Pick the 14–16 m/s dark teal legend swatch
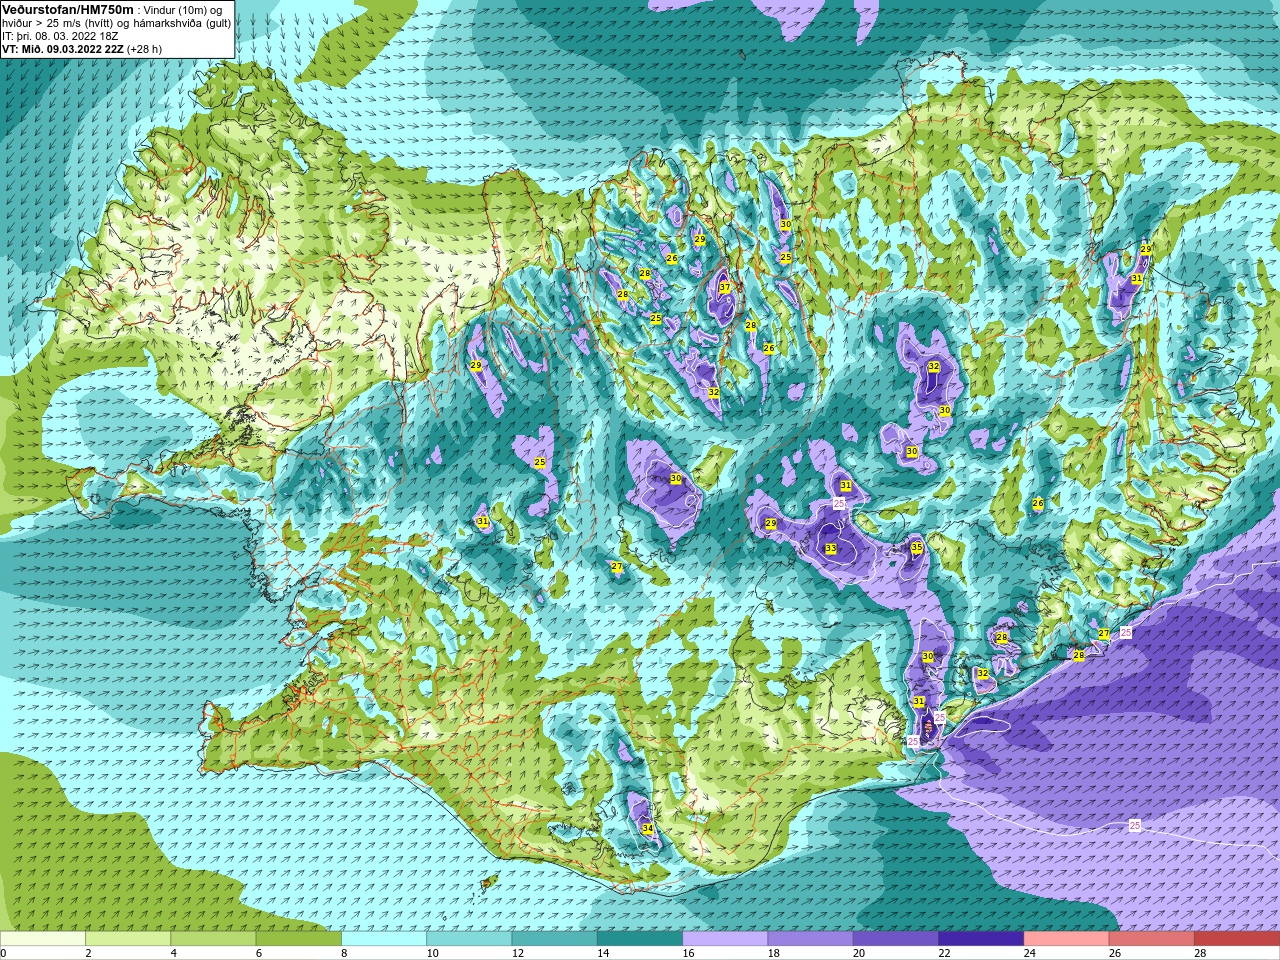 pos(640,939)
